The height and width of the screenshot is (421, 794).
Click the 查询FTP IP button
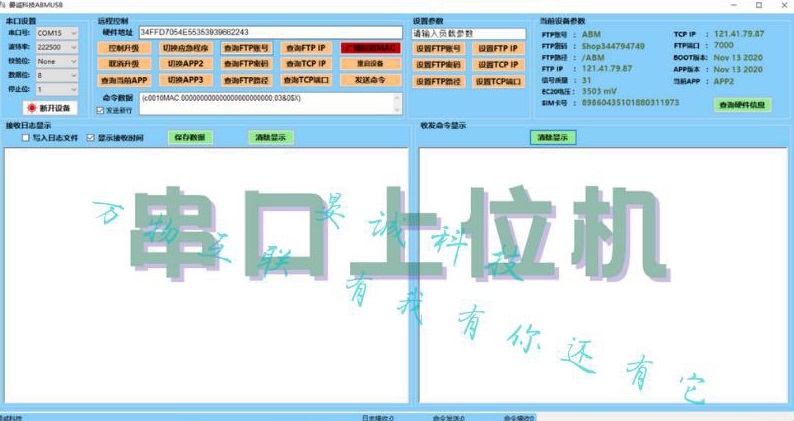306,48
